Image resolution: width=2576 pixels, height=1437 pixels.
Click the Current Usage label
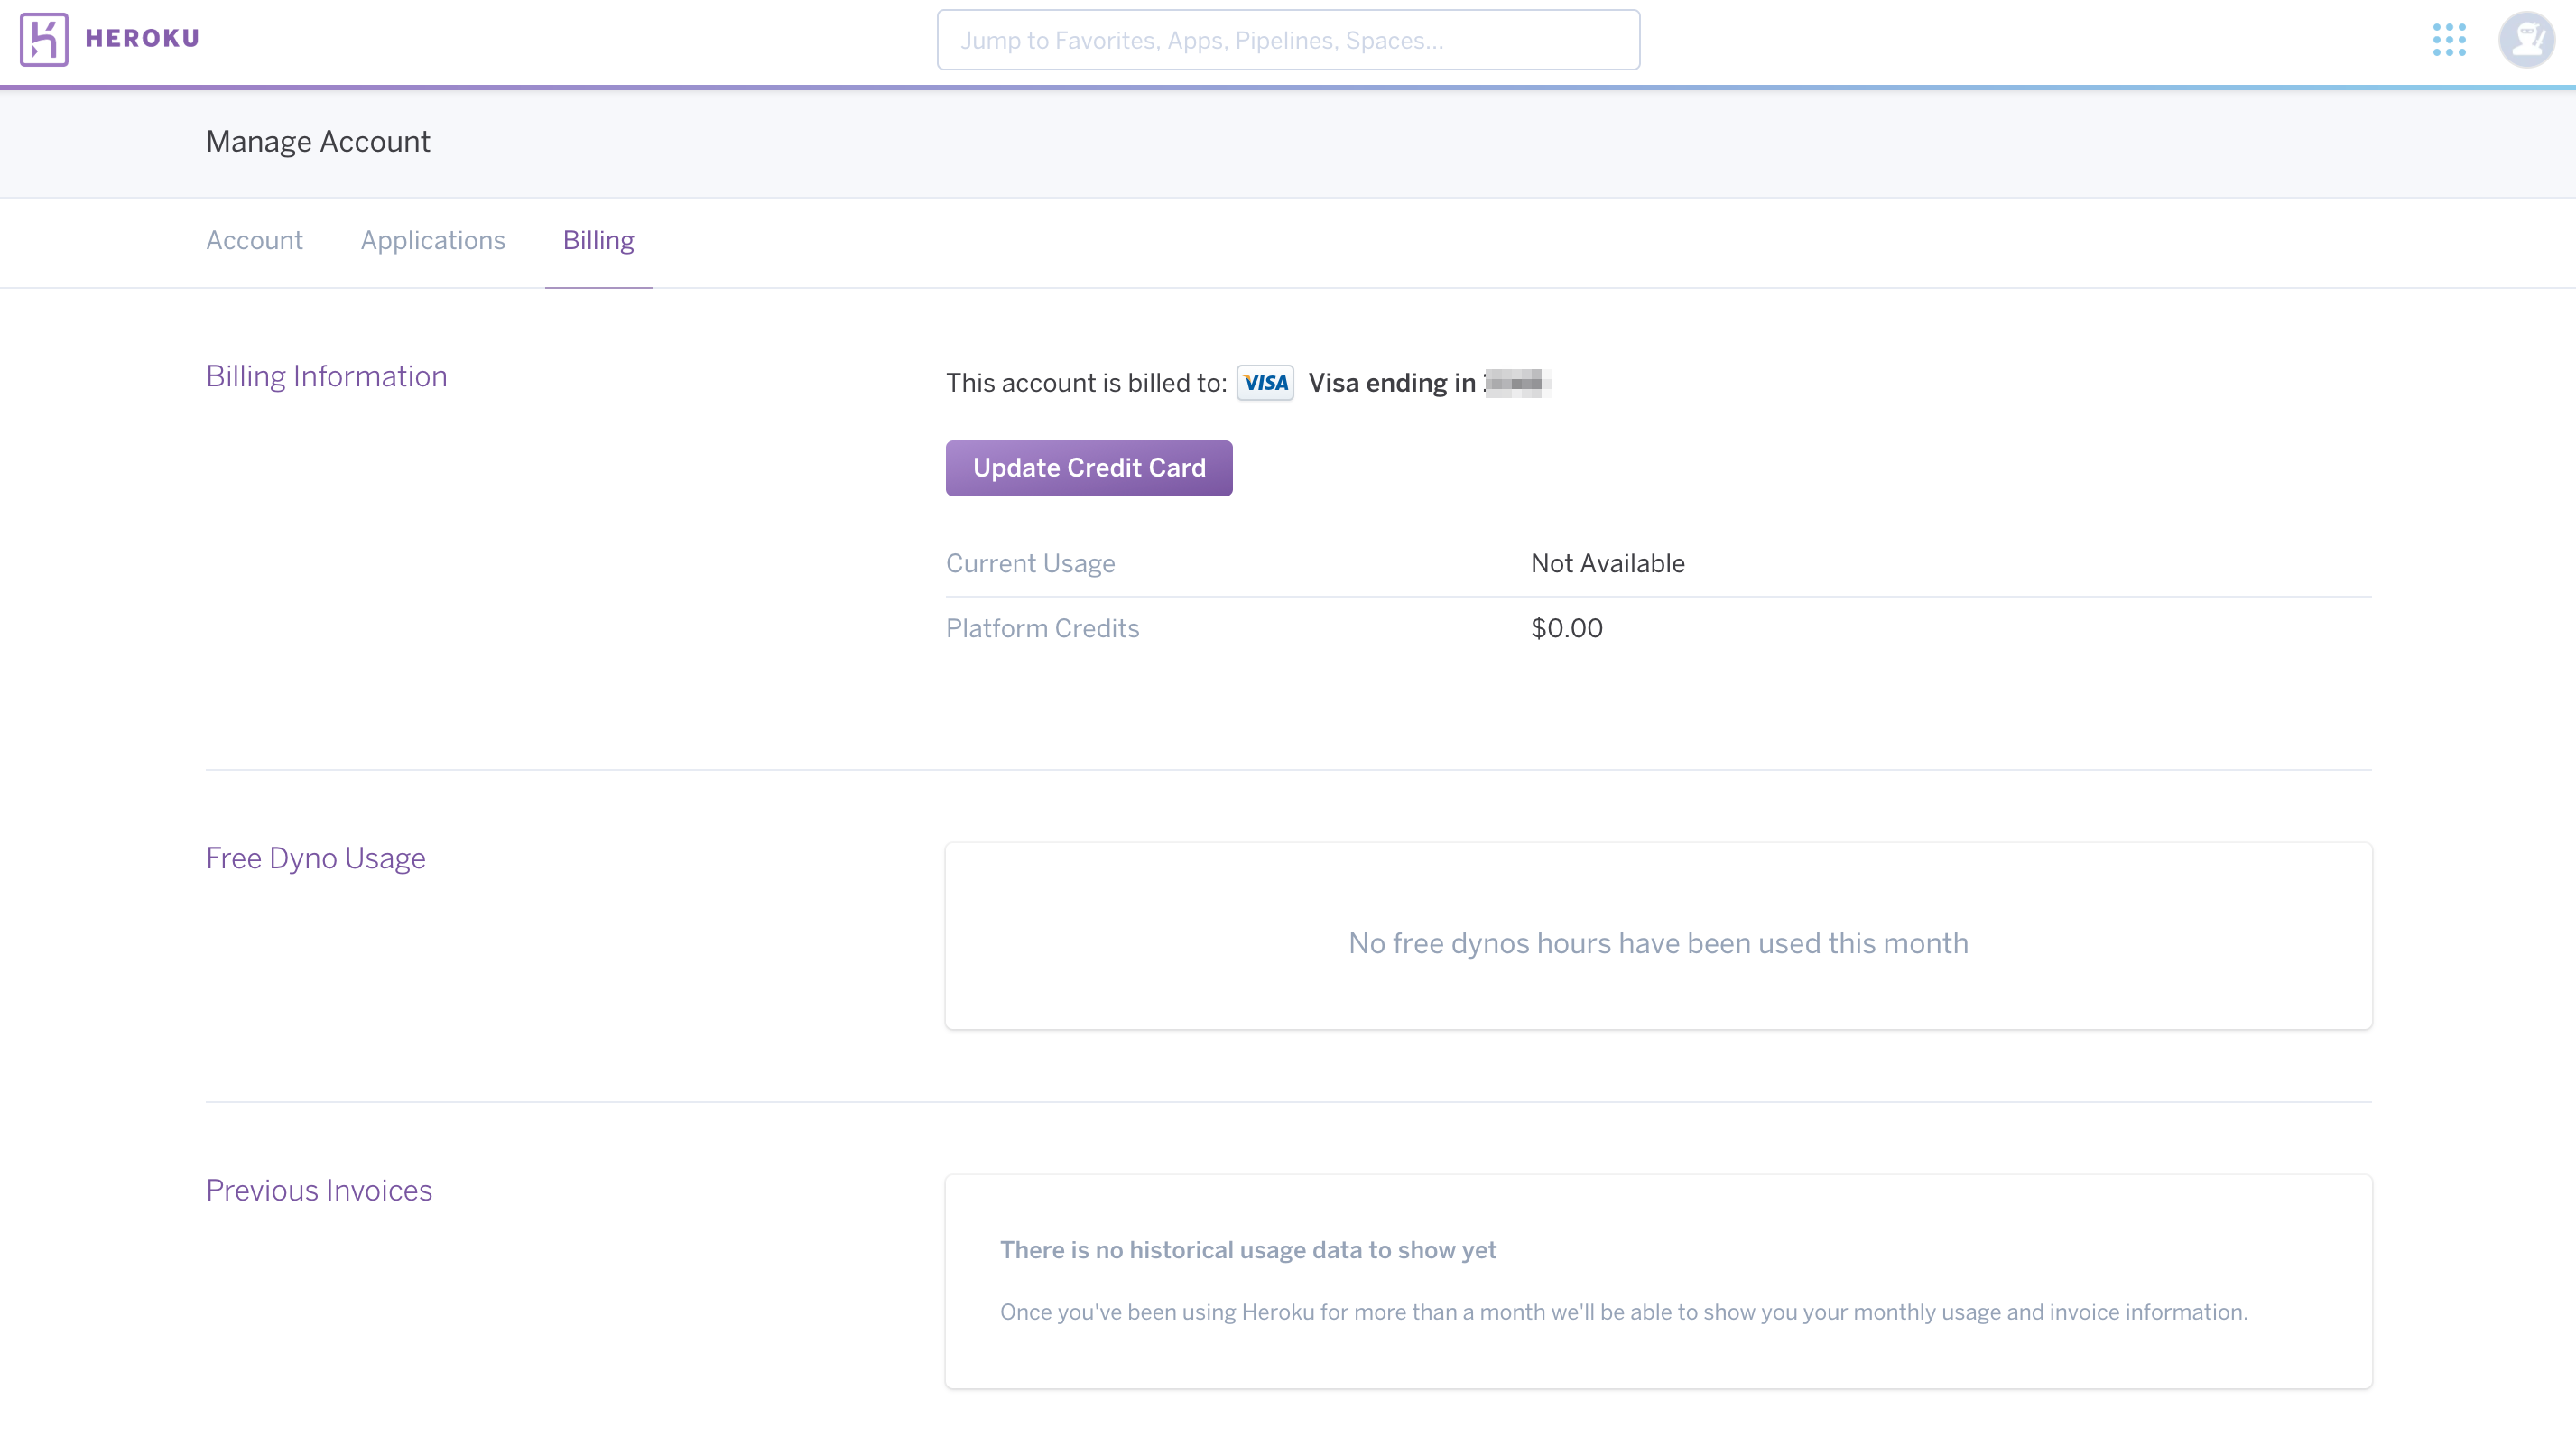coord(1030,563)
